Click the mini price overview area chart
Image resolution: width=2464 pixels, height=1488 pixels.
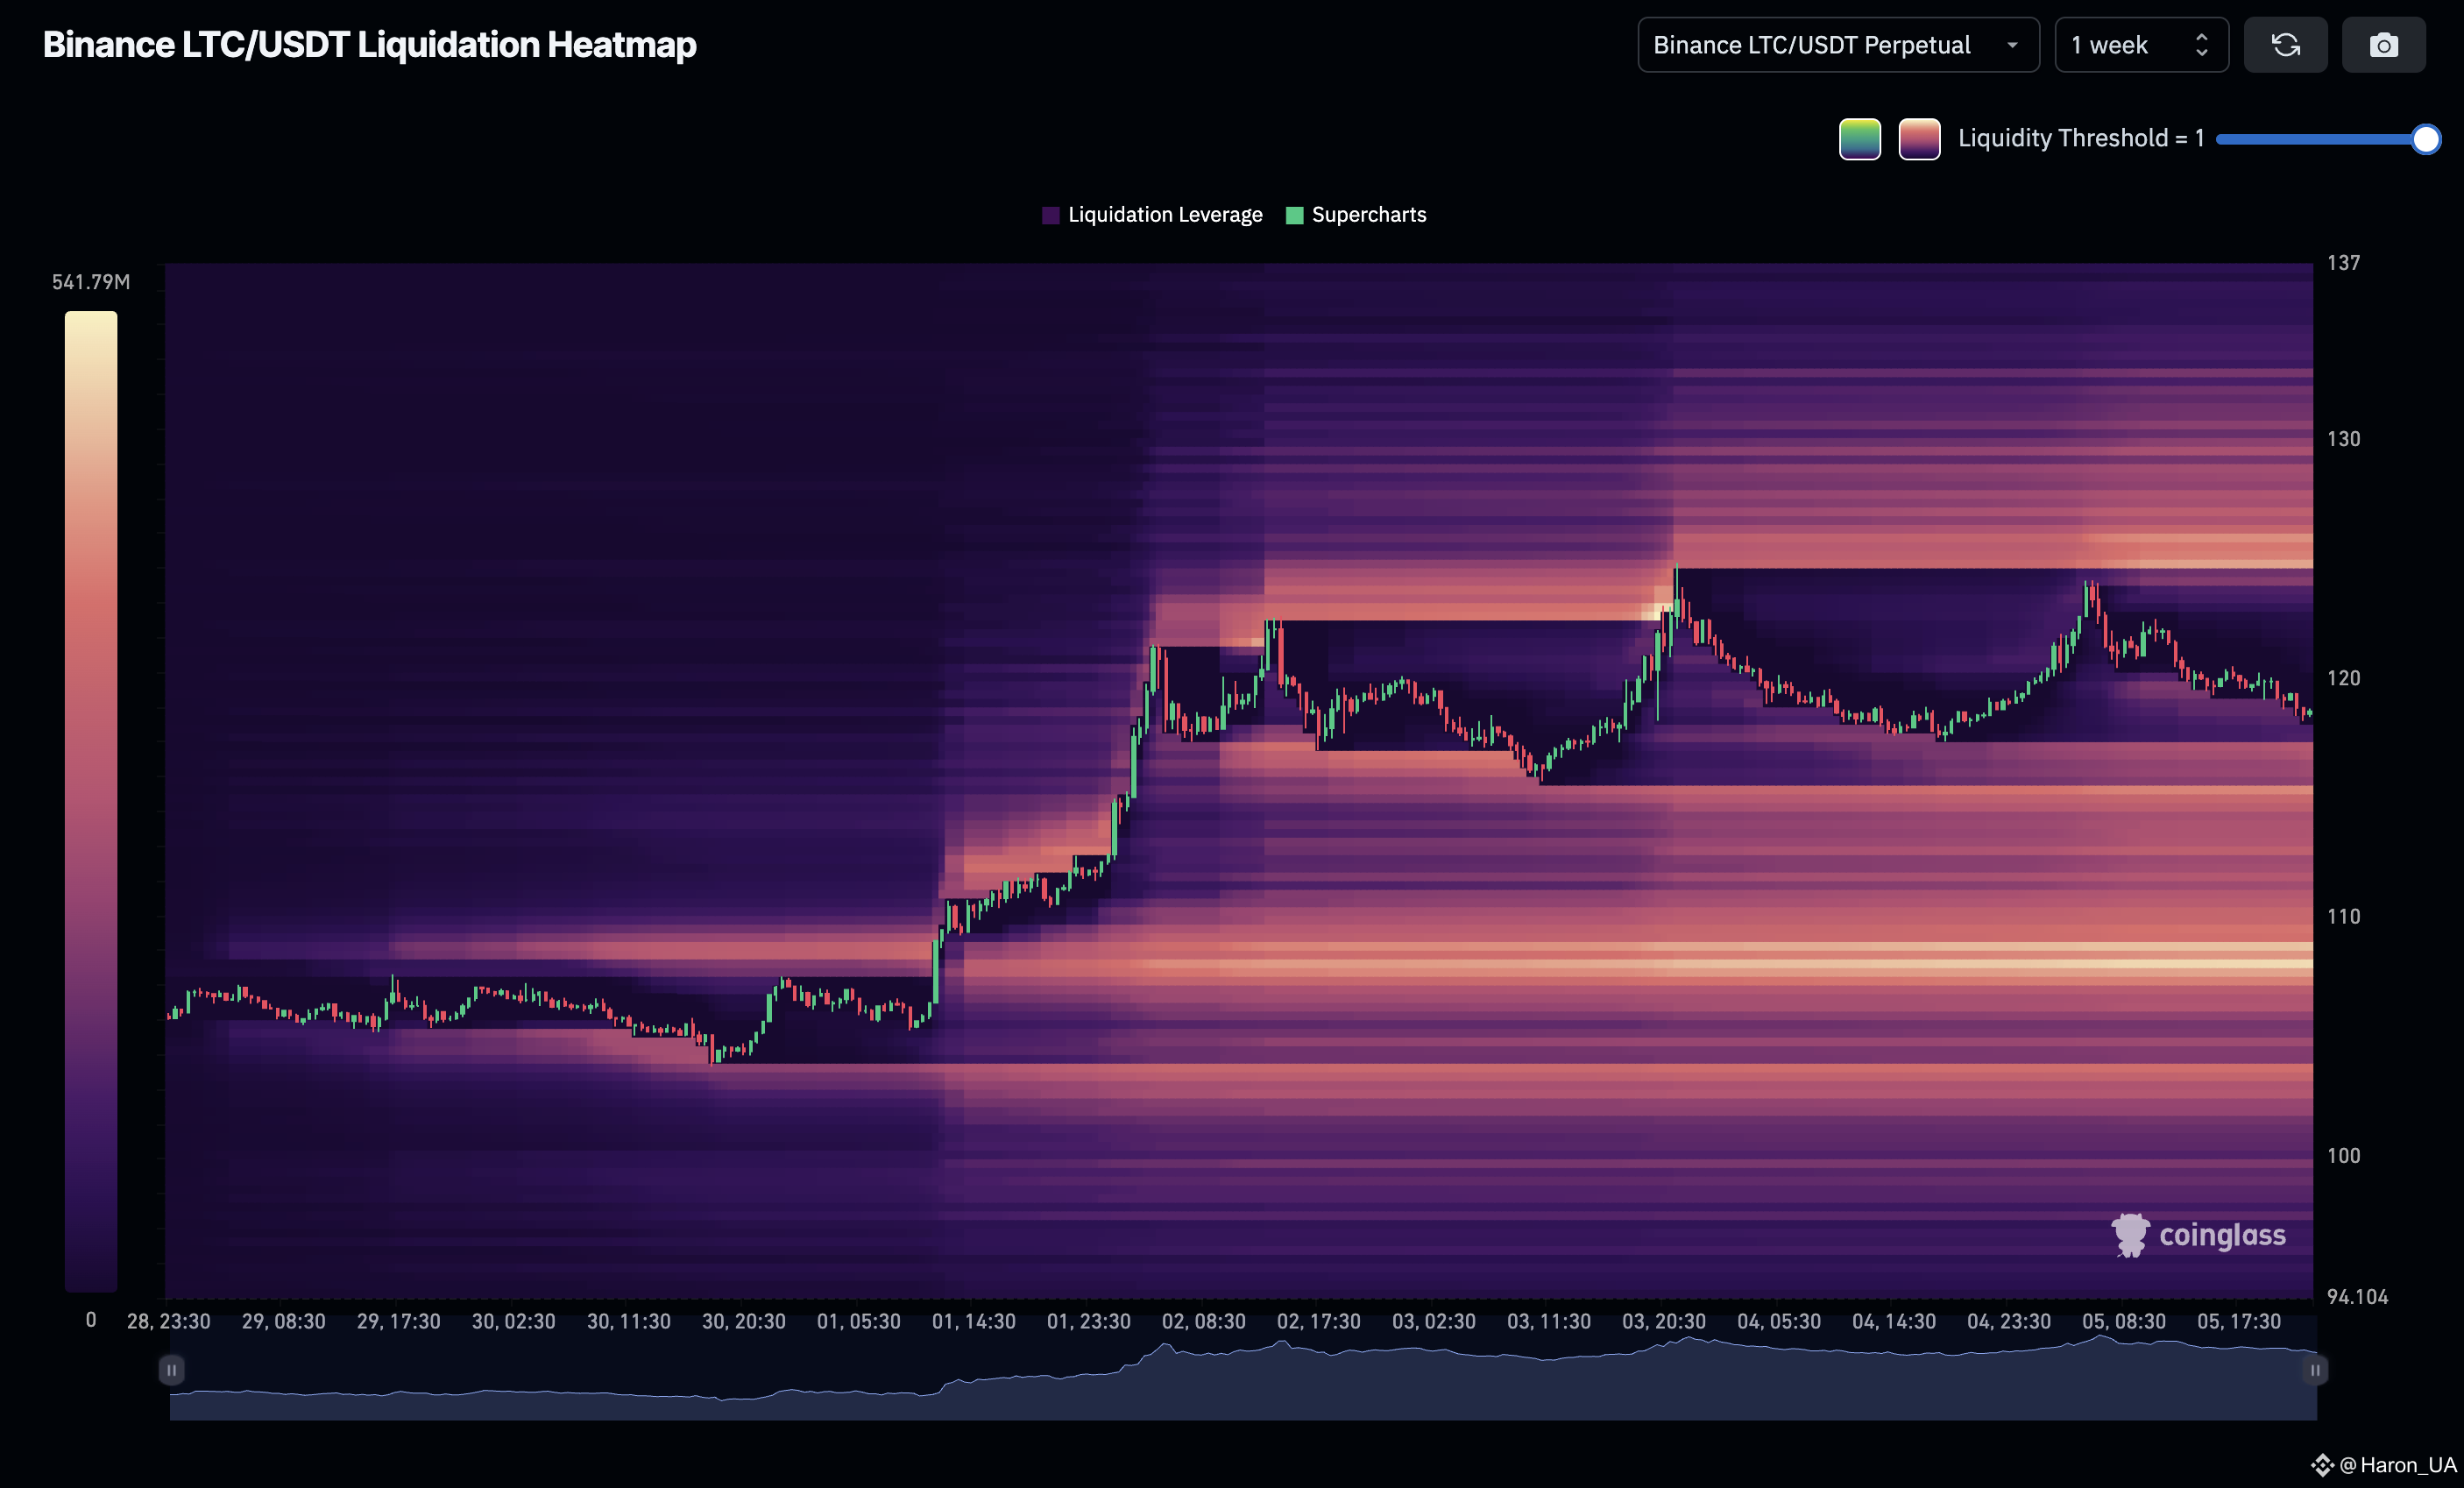tap(1243, 1377)
